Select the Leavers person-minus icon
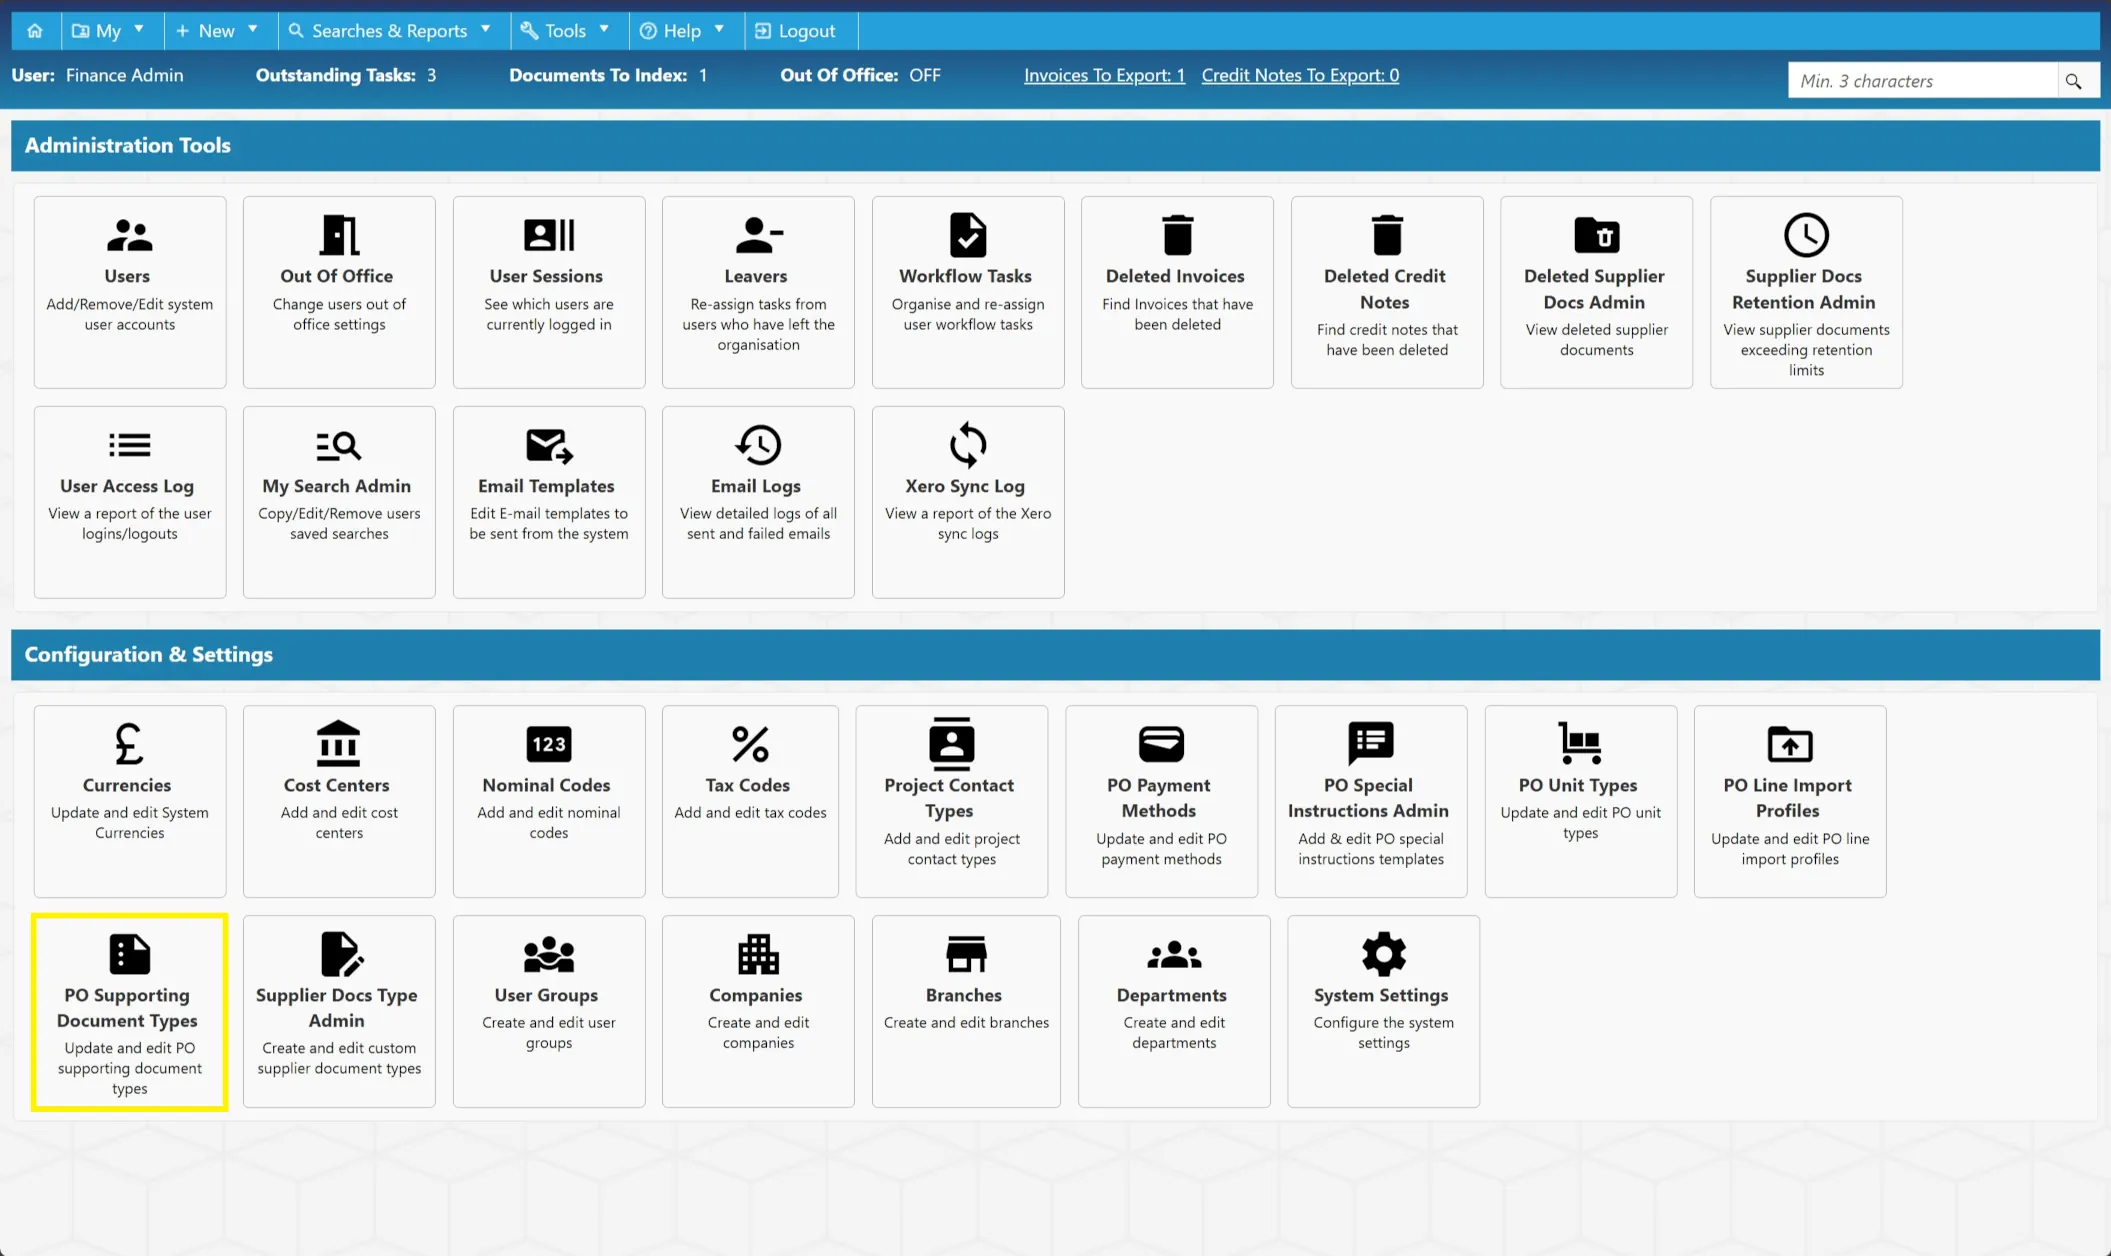 point(758,235)
